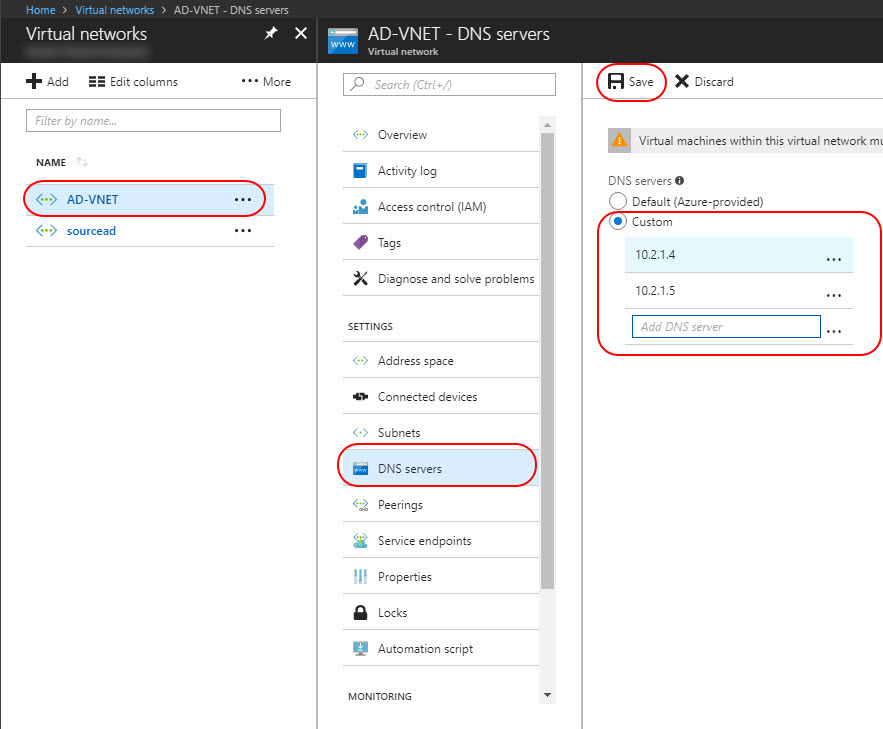Click the Home breadcrumb link
Viewport: 883px width, 729px height.
pos(41,10)
